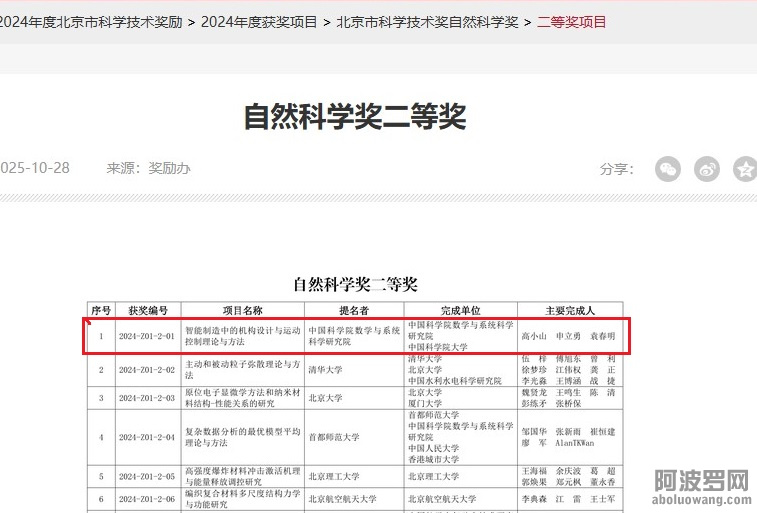This screenshot has height=513, width=757.
Task: Share the page via Weibo icon
Action: coord(706,169)
